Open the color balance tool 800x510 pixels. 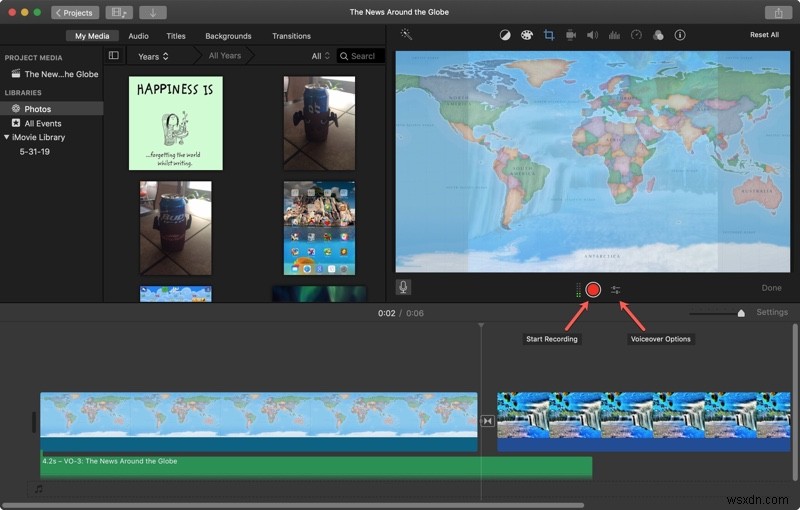click(x=504, y=35)
